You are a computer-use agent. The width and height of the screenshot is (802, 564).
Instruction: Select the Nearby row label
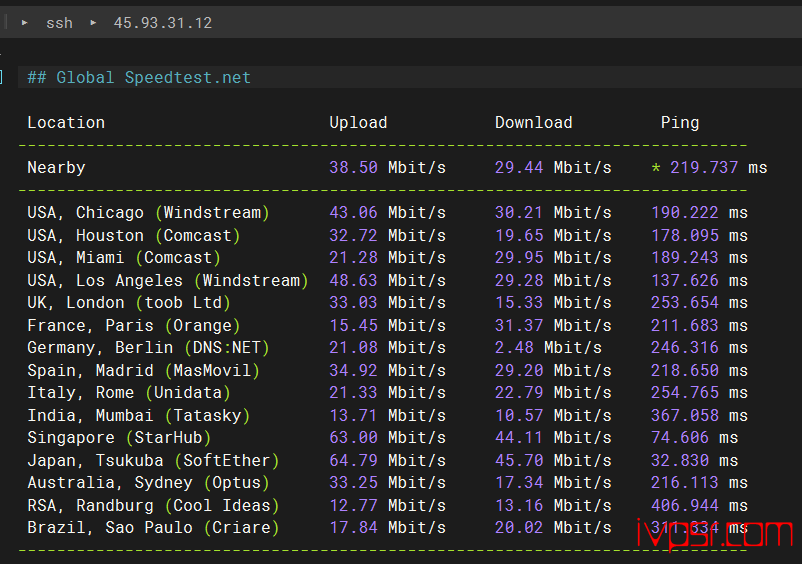[56, 168]
